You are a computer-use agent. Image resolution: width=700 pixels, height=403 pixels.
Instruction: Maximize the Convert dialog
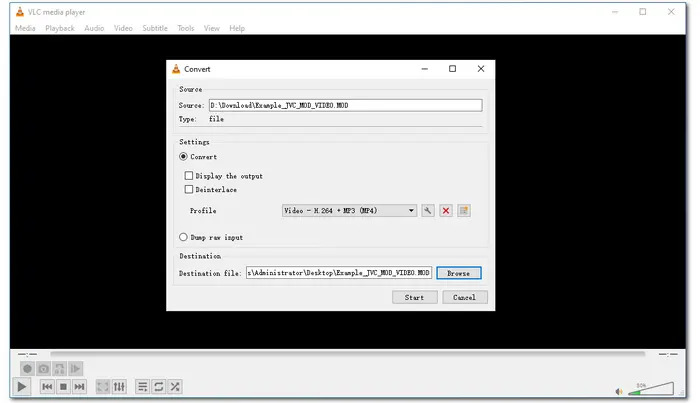tap(452, 69)
